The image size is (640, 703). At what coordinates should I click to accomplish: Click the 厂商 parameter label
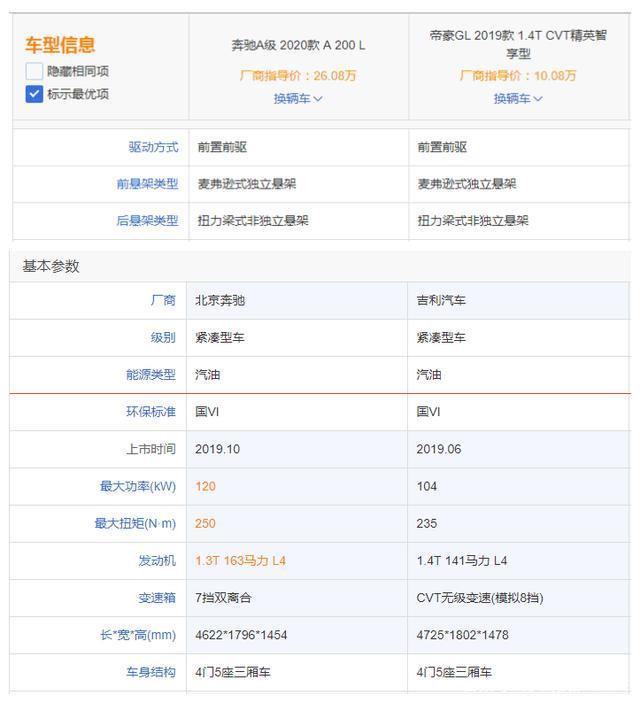(163, 300)
